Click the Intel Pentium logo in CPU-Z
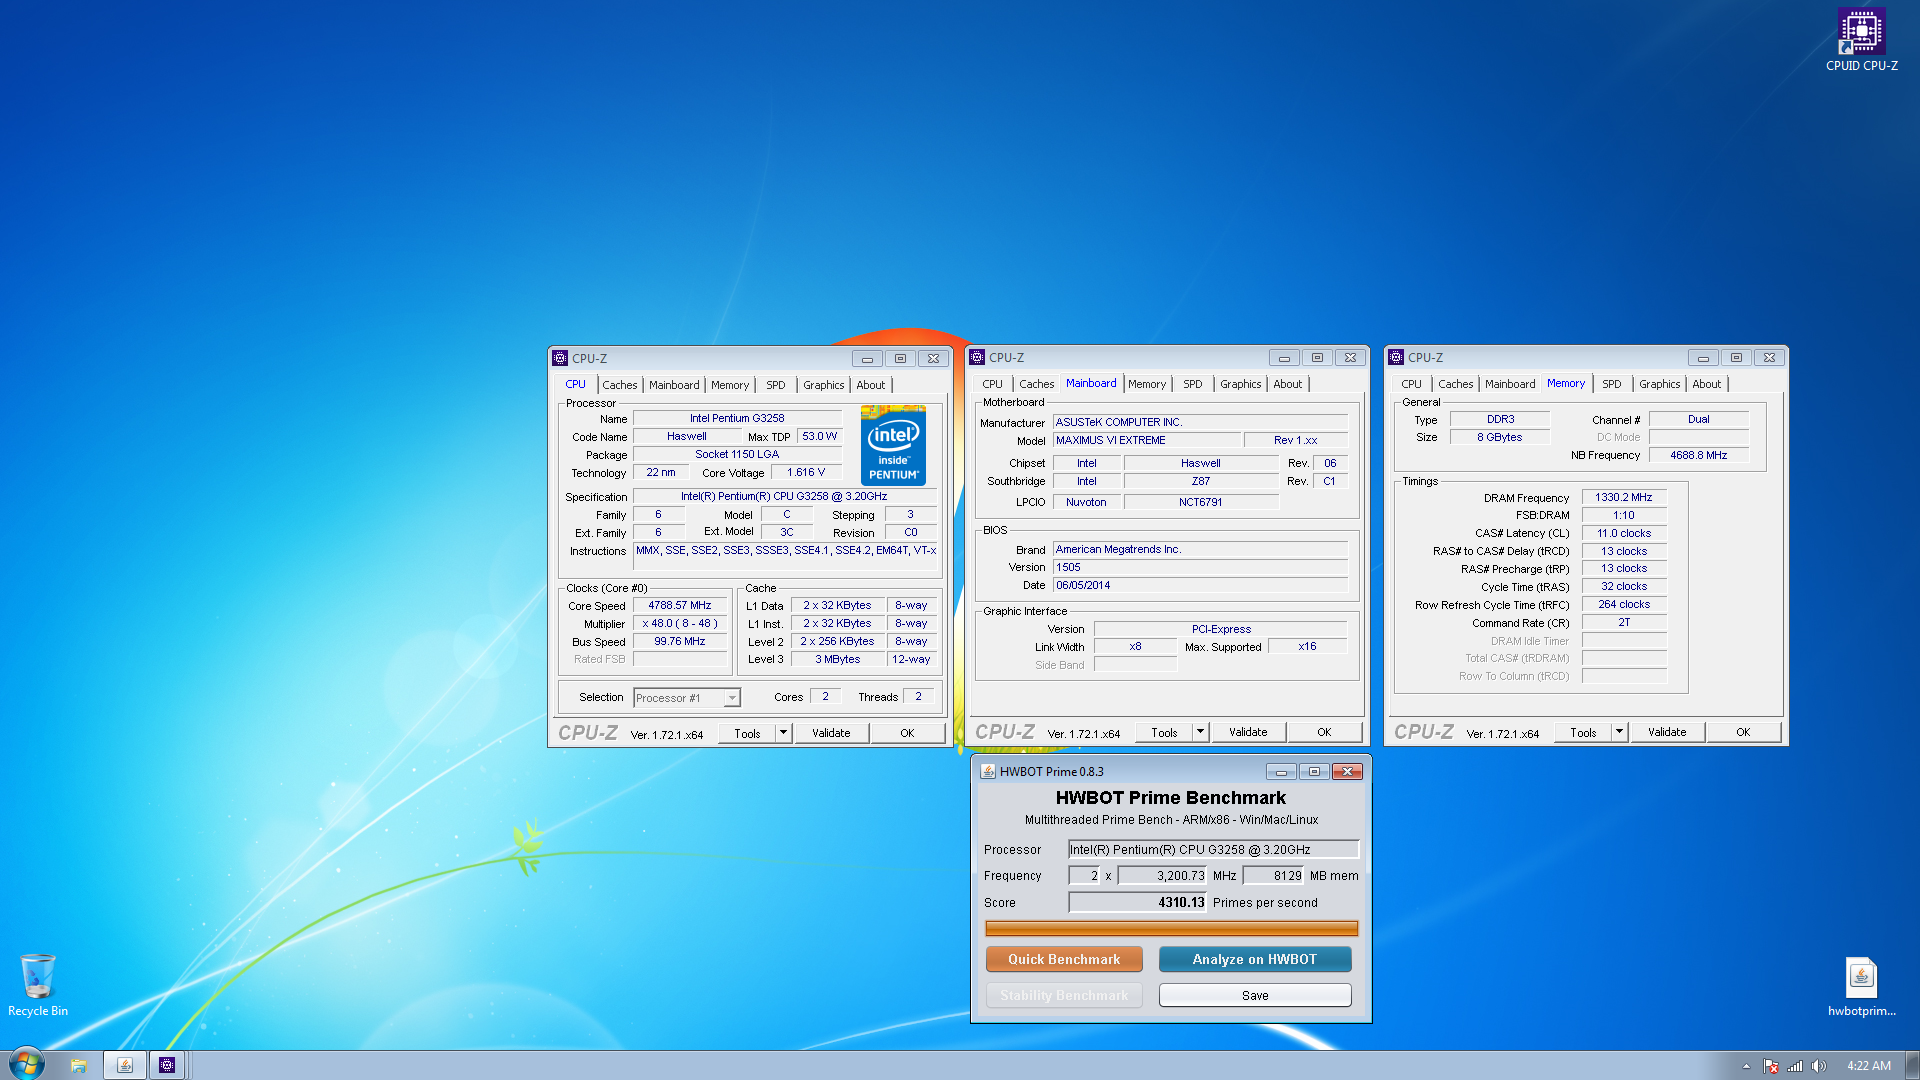The image size is (1920, 1080). (893, 445)
